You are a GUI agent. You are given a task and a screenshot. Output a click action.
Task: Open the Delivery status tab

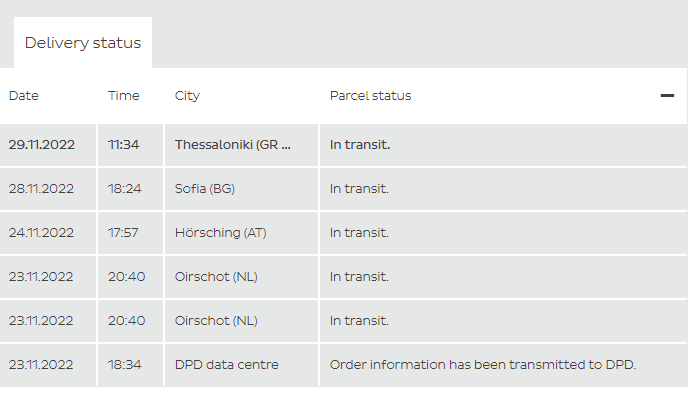83,42
